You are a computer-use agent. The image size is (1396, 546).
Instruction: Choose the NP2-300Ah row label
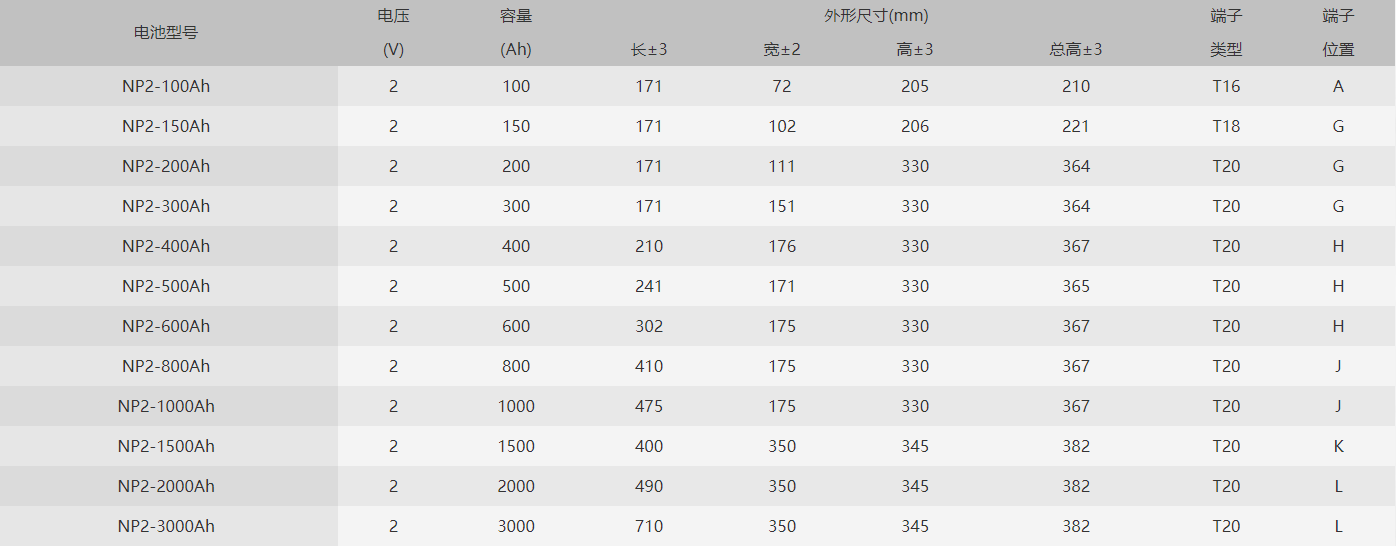pyautogui.click(x=166, y=206)
